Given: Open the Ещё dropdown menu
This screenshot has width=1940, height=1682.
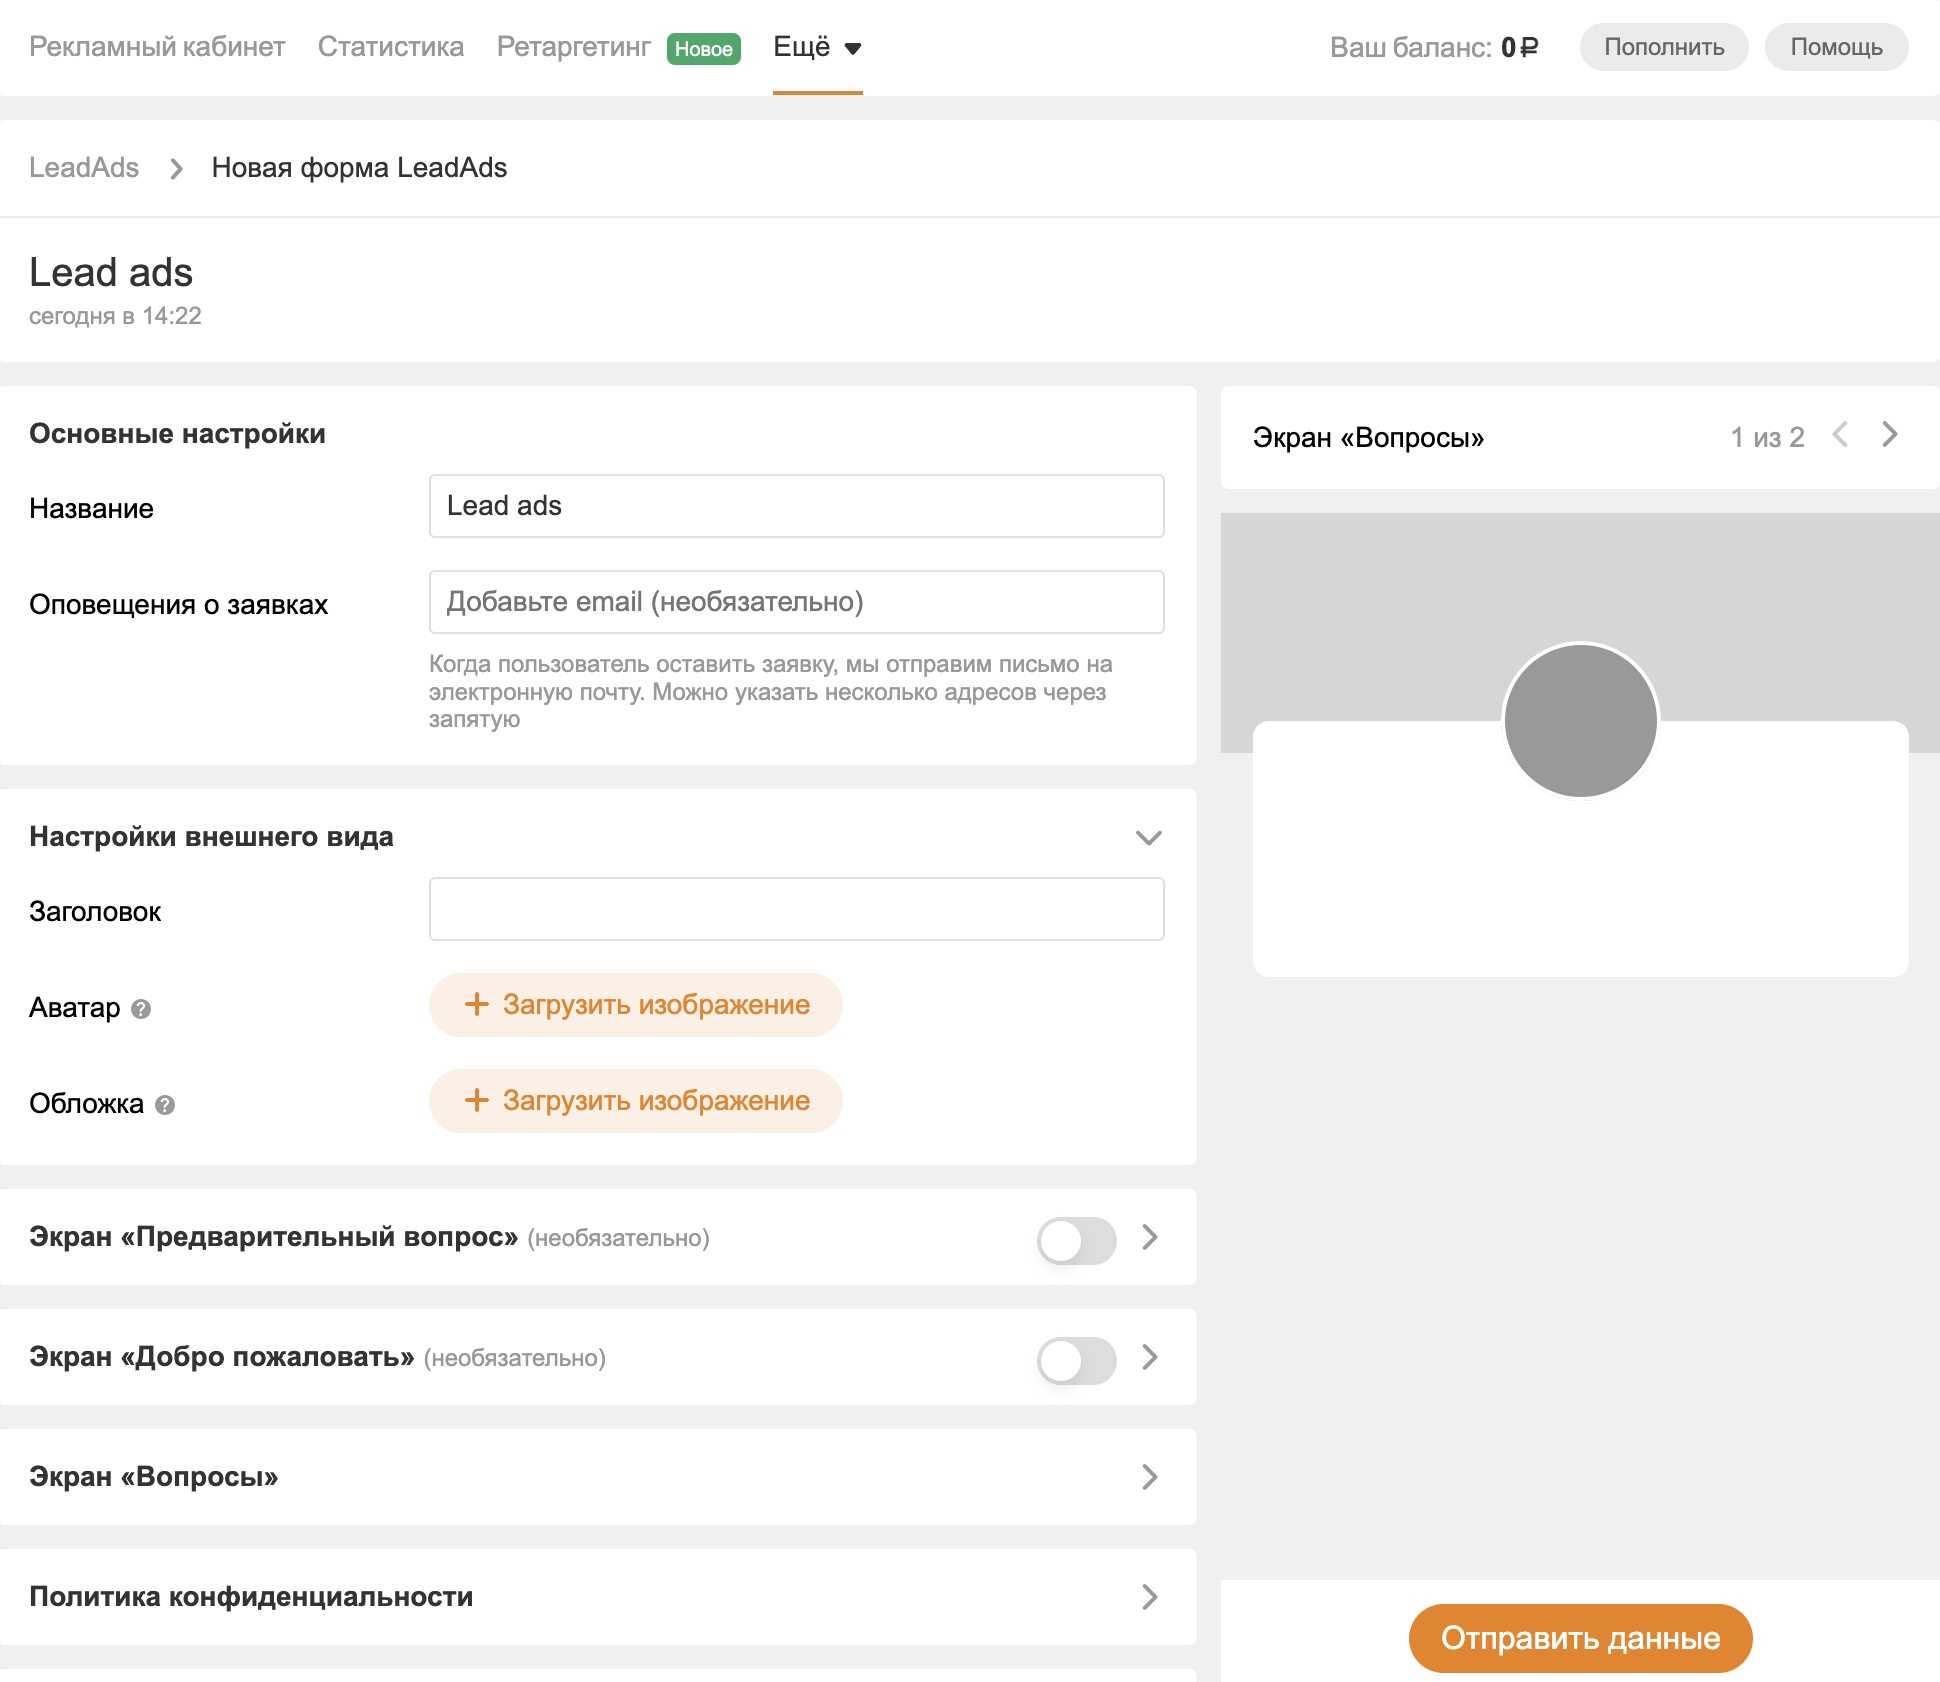Looking at the screenshot, I should [817, 47].
